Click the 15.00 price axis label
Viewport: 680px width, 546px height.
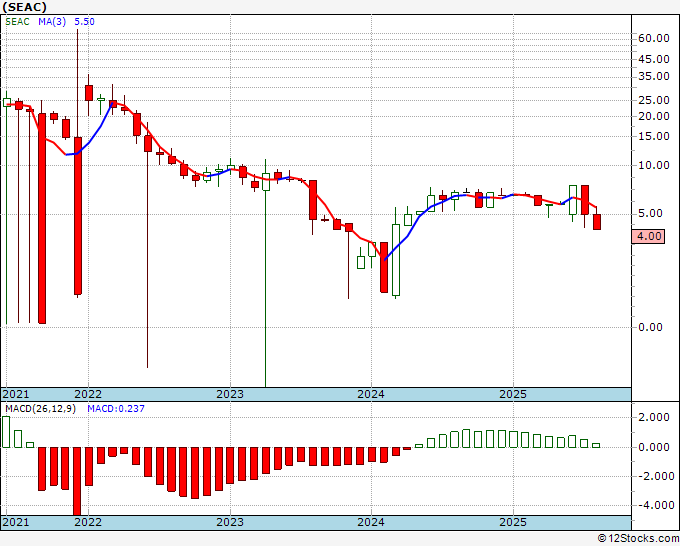[x=654, y=136]
